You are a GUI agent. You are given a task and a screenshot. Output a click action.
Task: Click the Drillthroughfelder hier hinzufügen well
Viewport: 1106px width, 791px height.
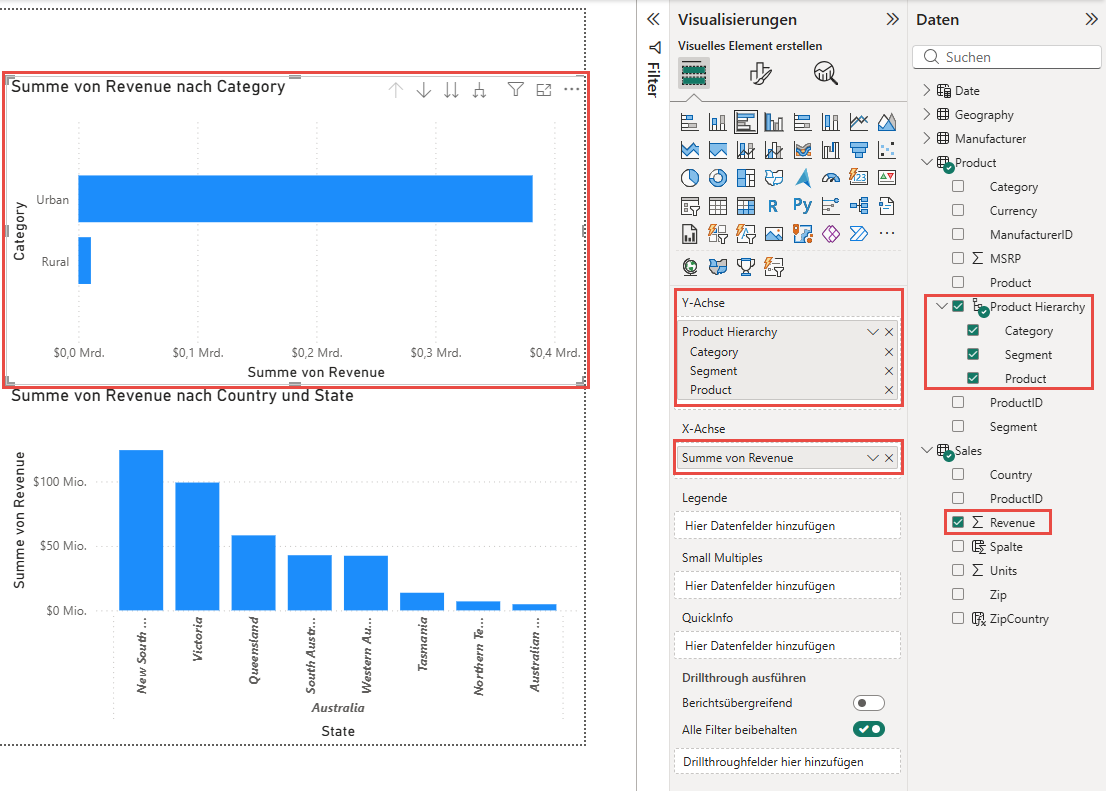(787, 761)
